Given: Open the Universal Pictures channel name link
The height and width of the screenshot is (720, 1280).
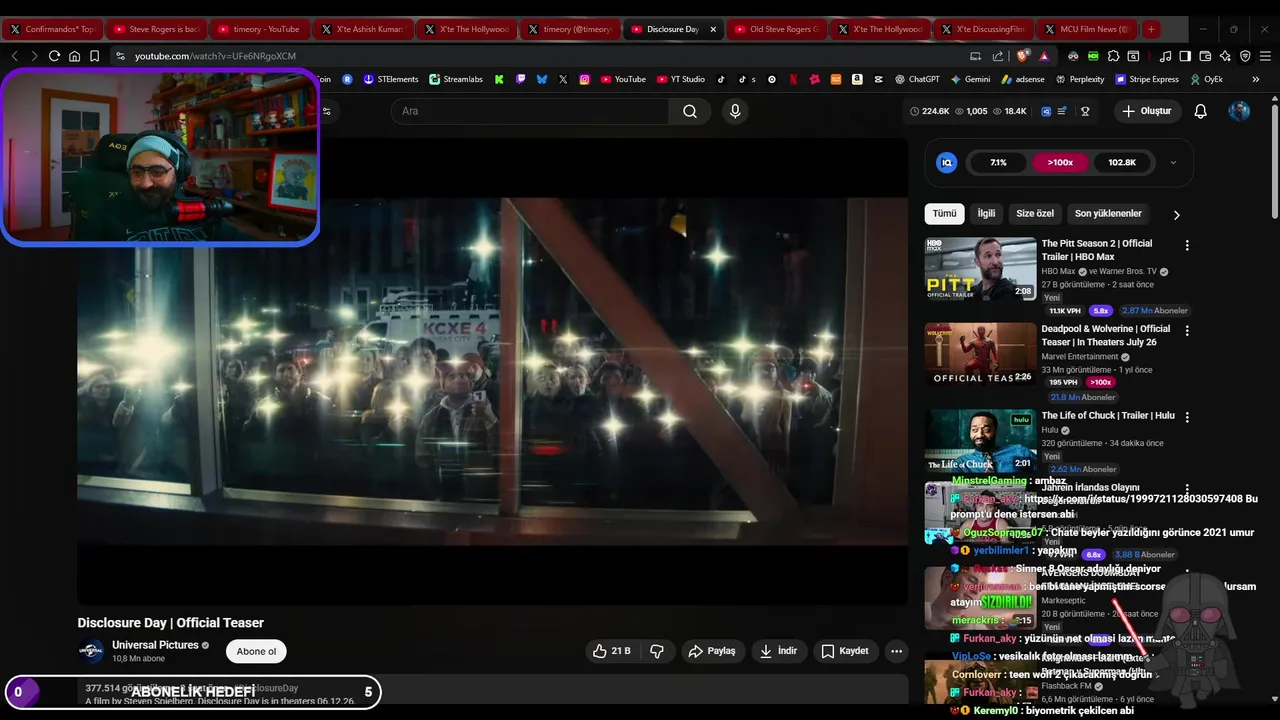Looking at the screenshot, I should tap(155, 645).
